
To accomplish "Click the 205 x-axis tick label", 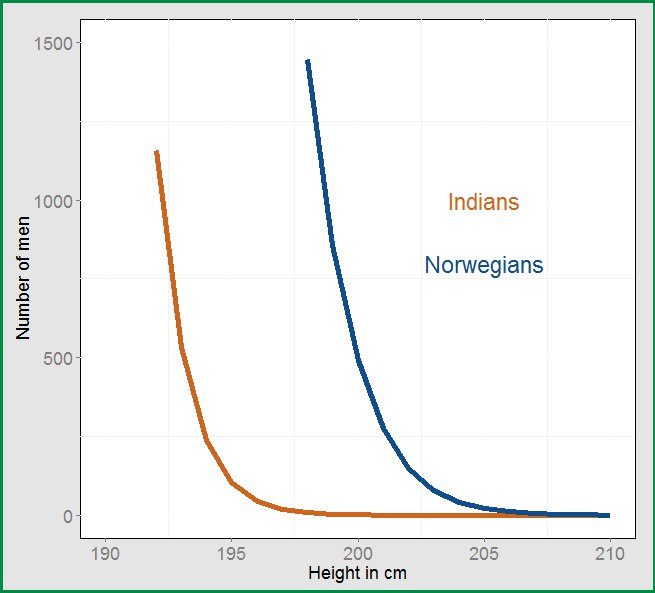I will [484, 554].
